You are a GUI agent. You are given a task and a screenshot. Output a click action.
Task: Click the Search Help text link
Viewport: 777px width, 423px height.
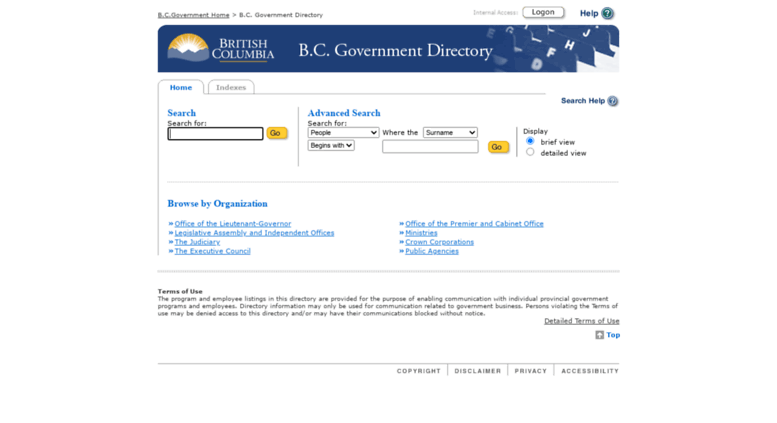(583, 101)
